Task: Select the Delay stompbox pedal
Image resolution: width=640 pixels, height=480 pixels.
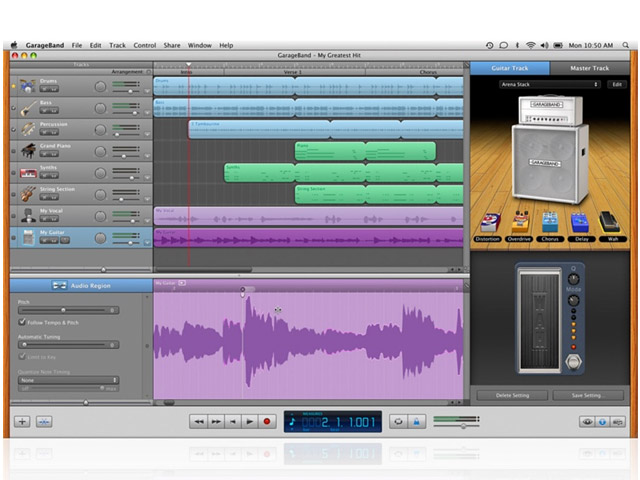Action: [580, 223]
